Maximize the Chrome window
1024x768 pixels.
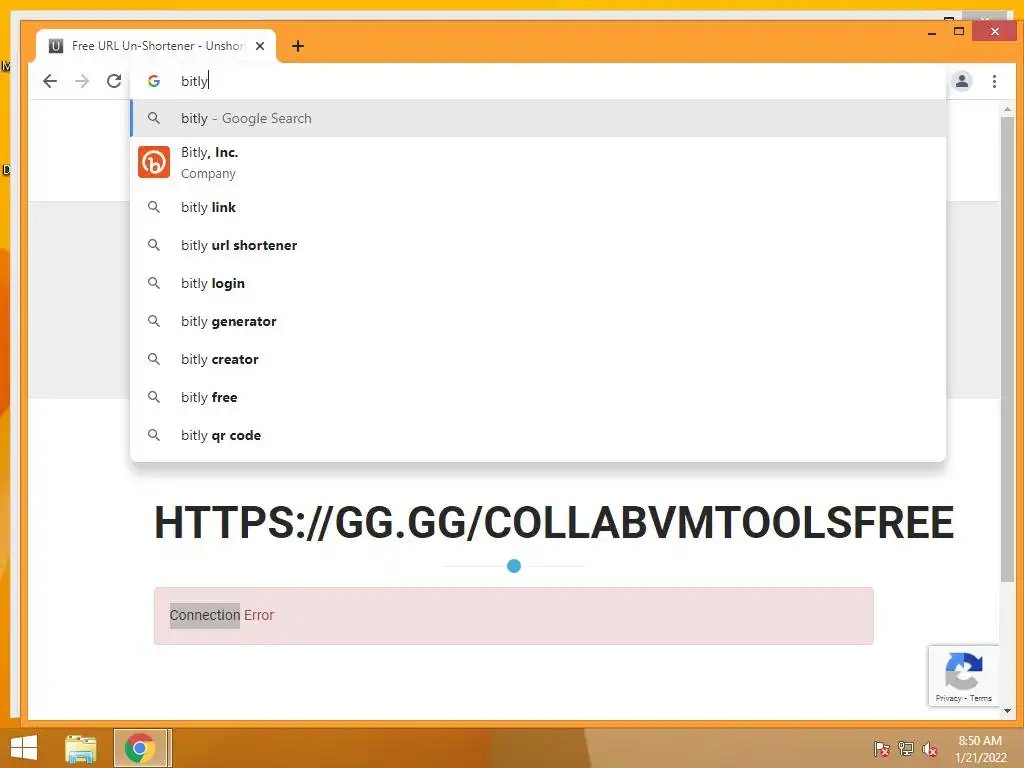click(x=959, y=31)
